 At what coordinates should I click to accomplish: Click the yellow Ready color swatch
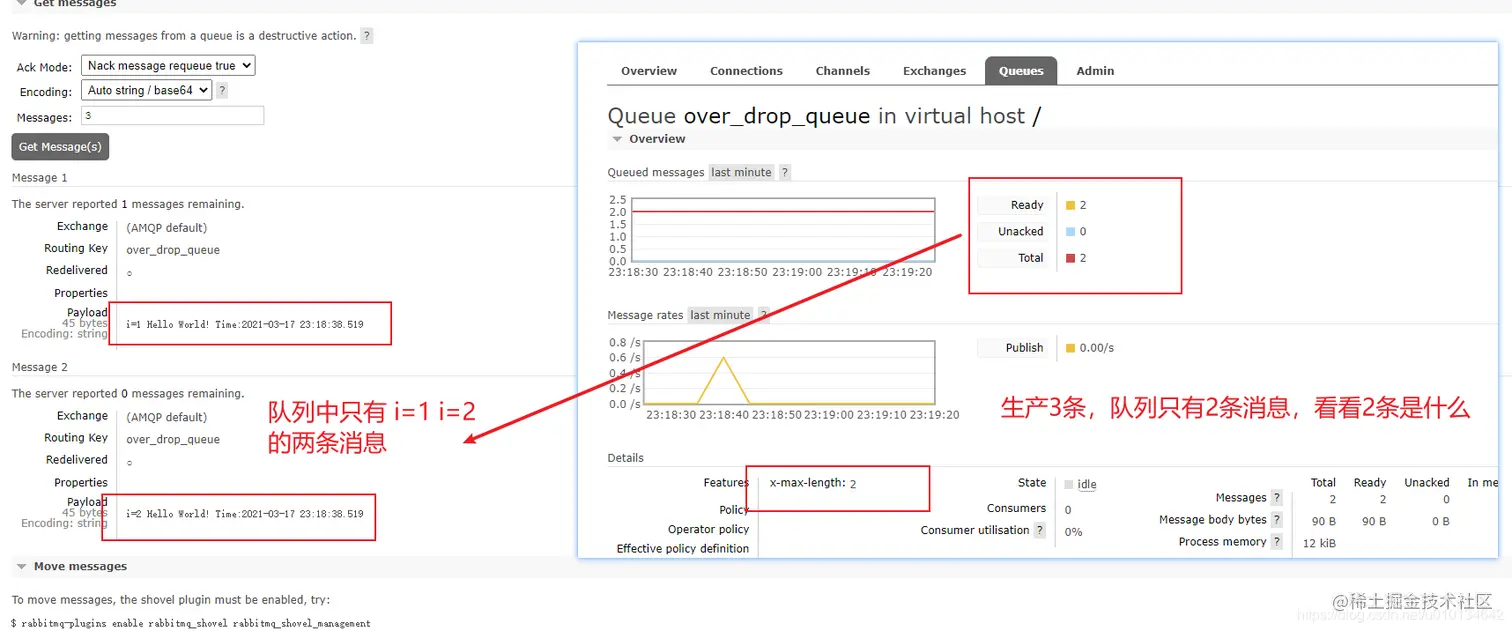tap(1070, 205)
